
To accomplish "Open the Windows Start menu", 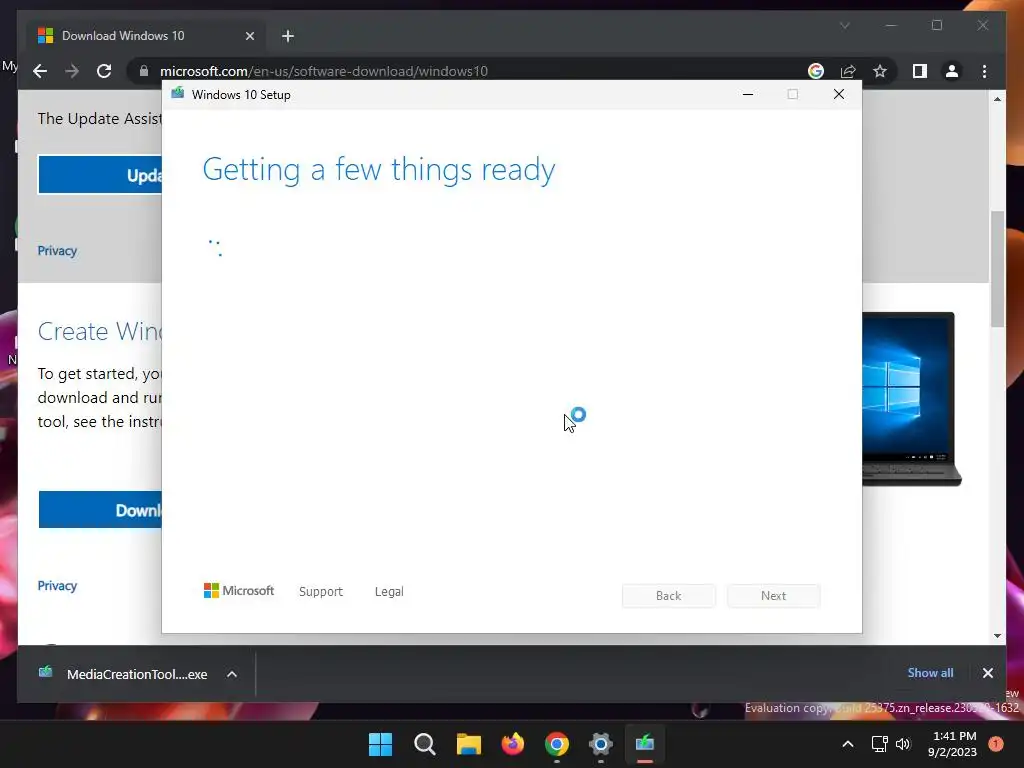I will [x=381, y=743].
